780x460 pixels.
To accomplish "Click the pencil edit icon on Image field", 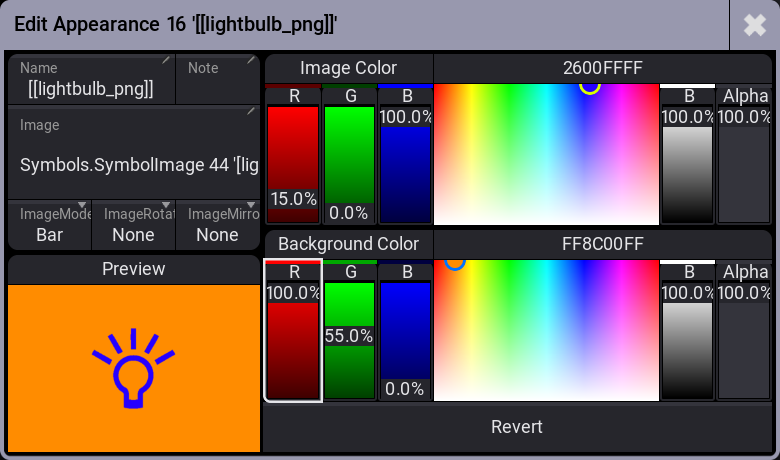I will coord(251,111).
